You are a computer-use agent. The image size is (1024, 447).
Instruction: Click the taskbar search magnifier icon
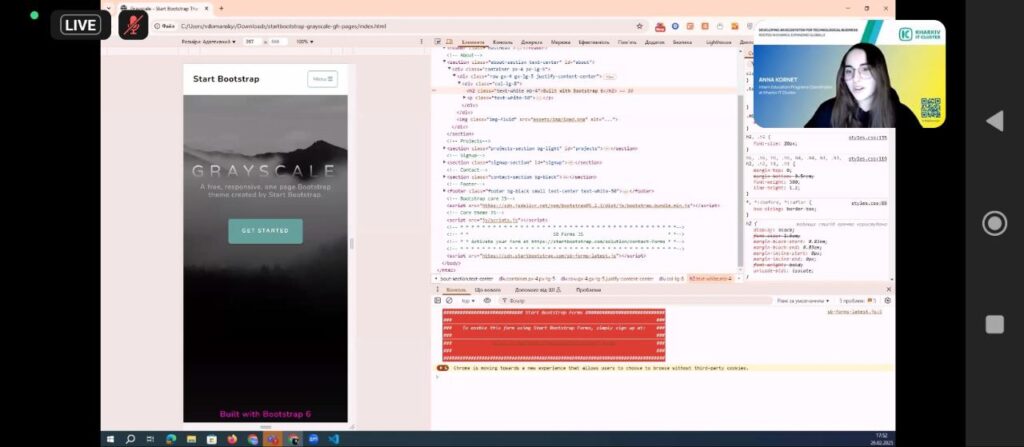click(130, 439)
